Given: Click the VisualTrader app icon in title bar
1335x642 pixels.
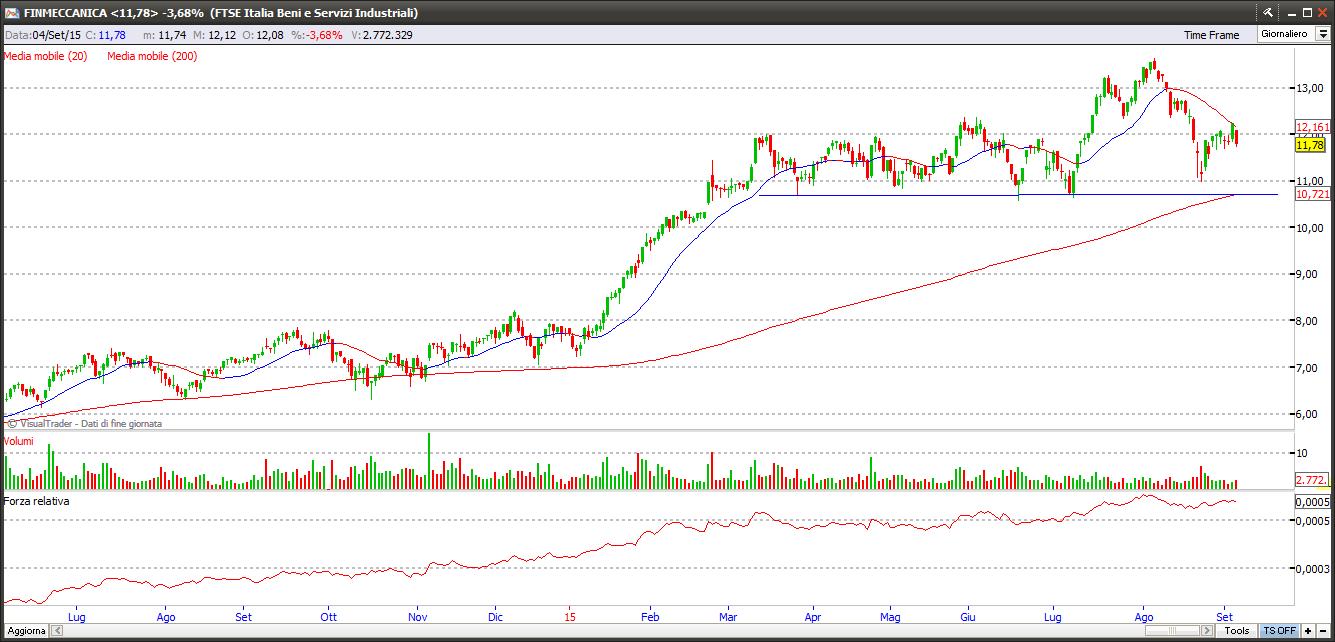Looking at the screenshot, I should click(11, 13).
